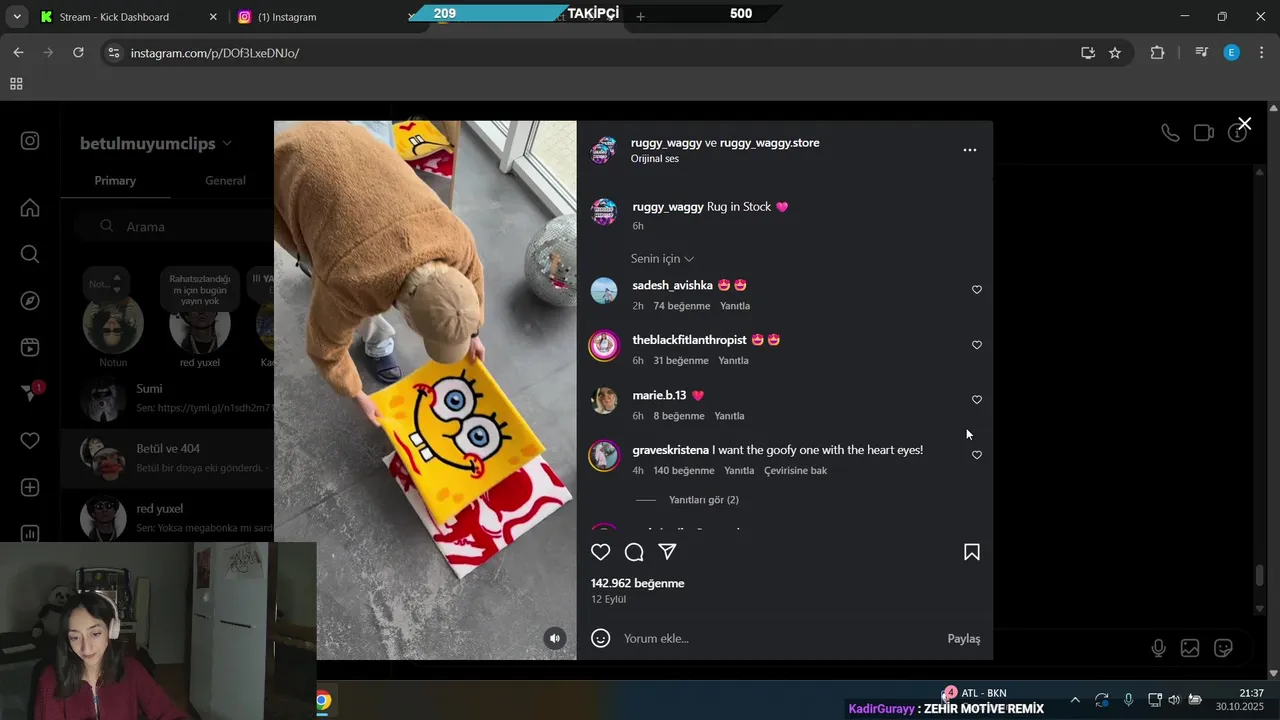
Task: Open the 'red yuxel' conversation in the list
Action: coord(167,518)
